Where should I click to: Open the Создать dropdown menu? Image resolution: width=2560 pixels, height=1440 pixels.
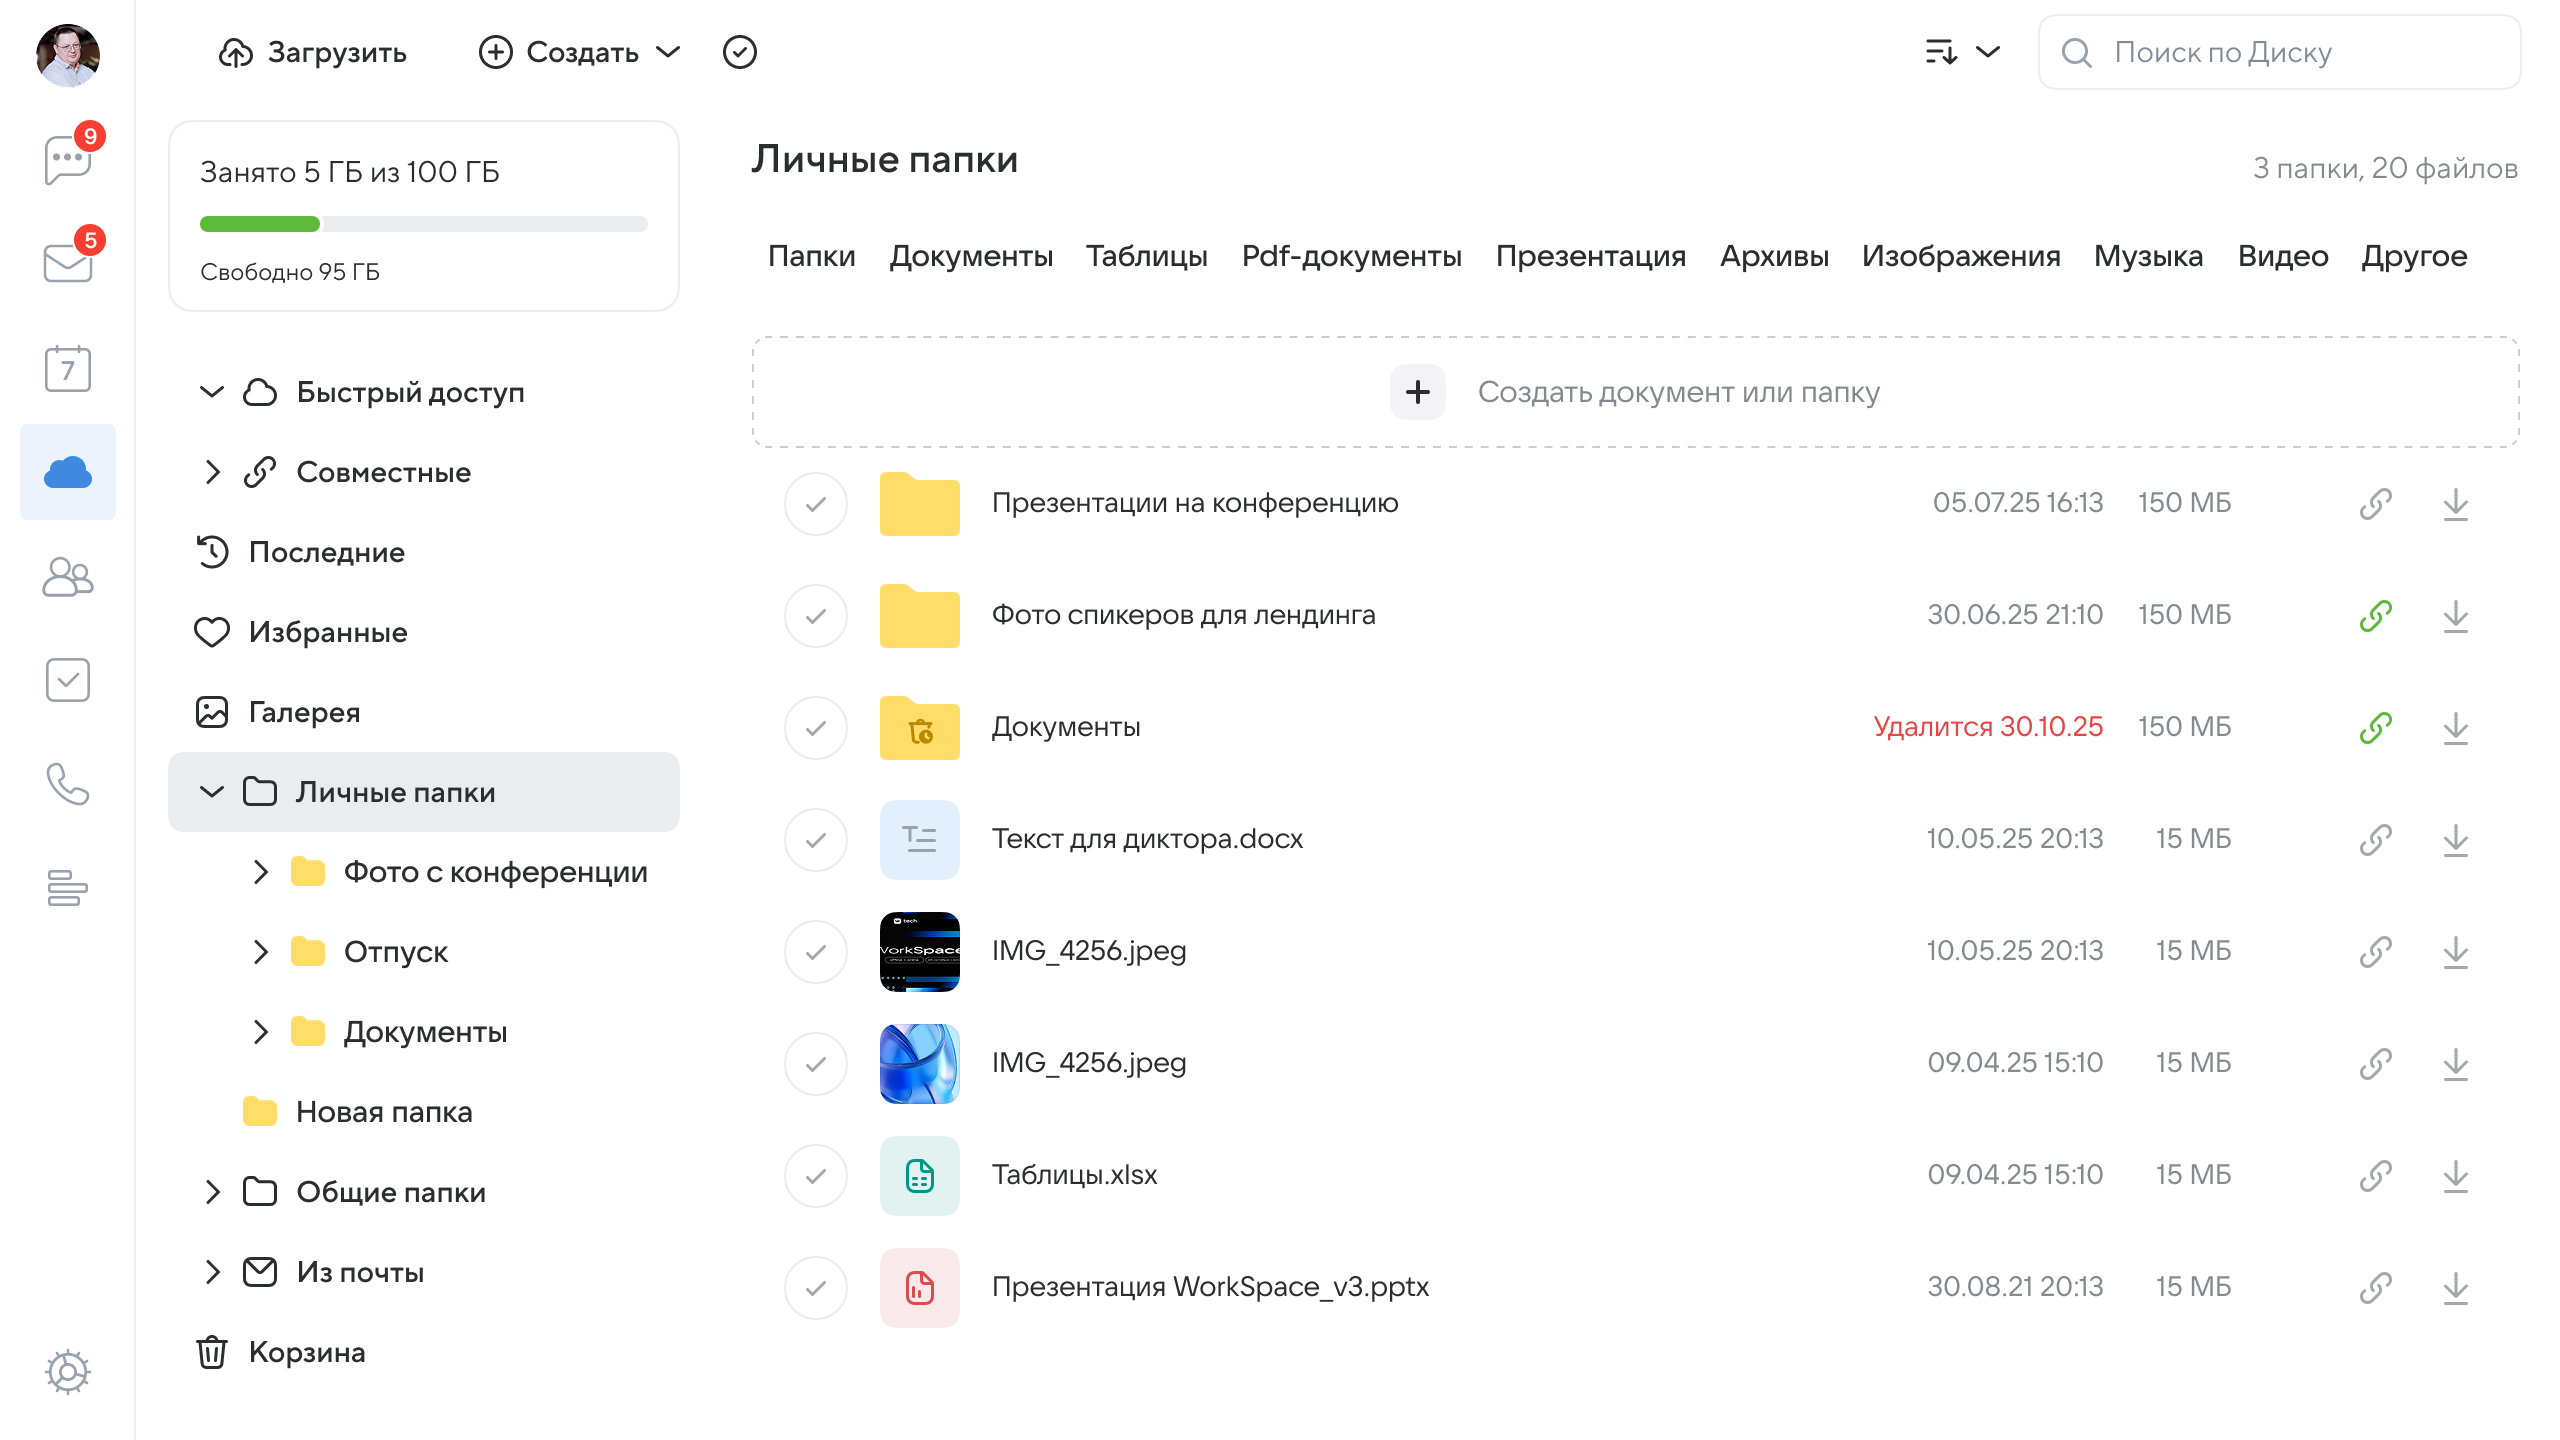coord(580,52)
